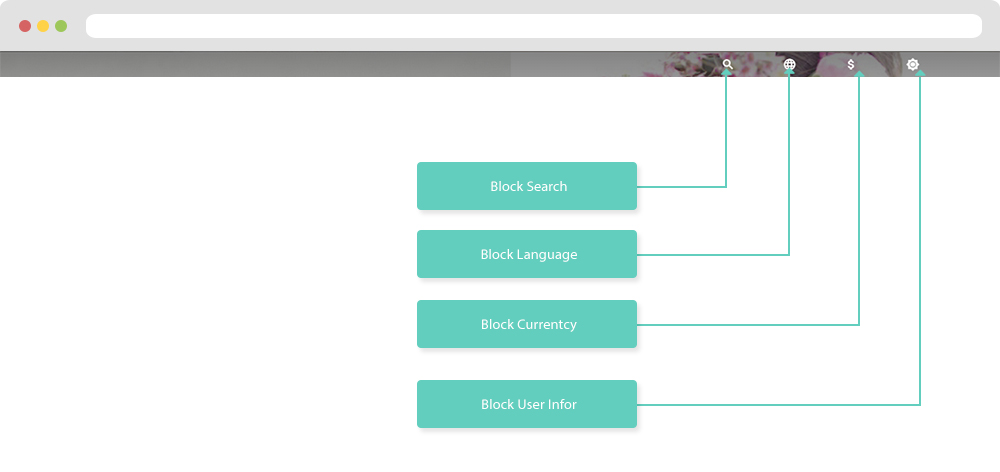Image resolution: width=1000 pixels, height=472 pixels.
Task: Click the Block User Infor button
Action: point(527,404)
